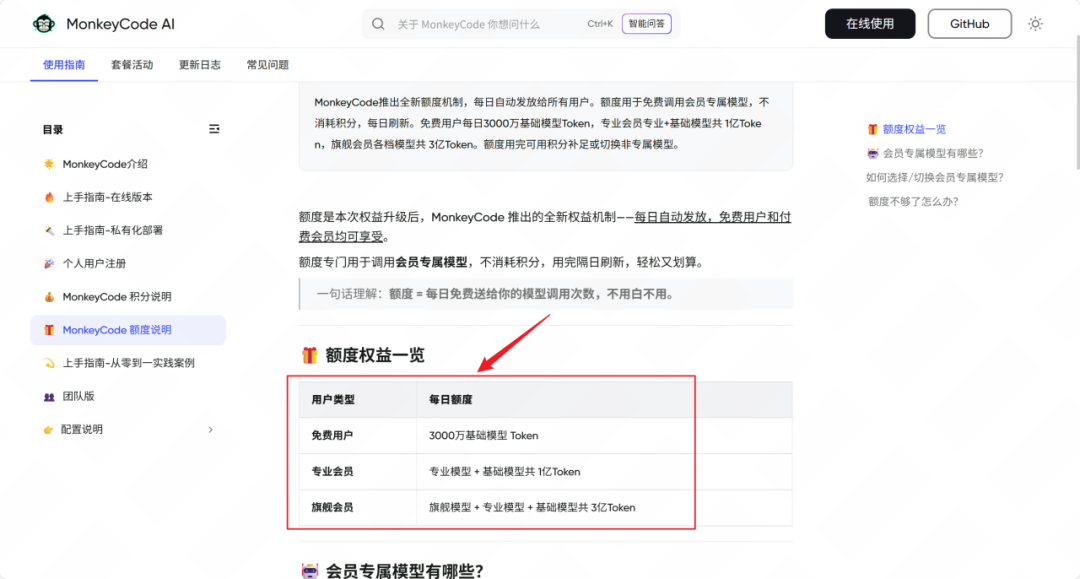Open MonkeyCode介绍 in the sidebar
Image resolution: width=1080 pixels, height=579 pixels.
coord(128,164)
